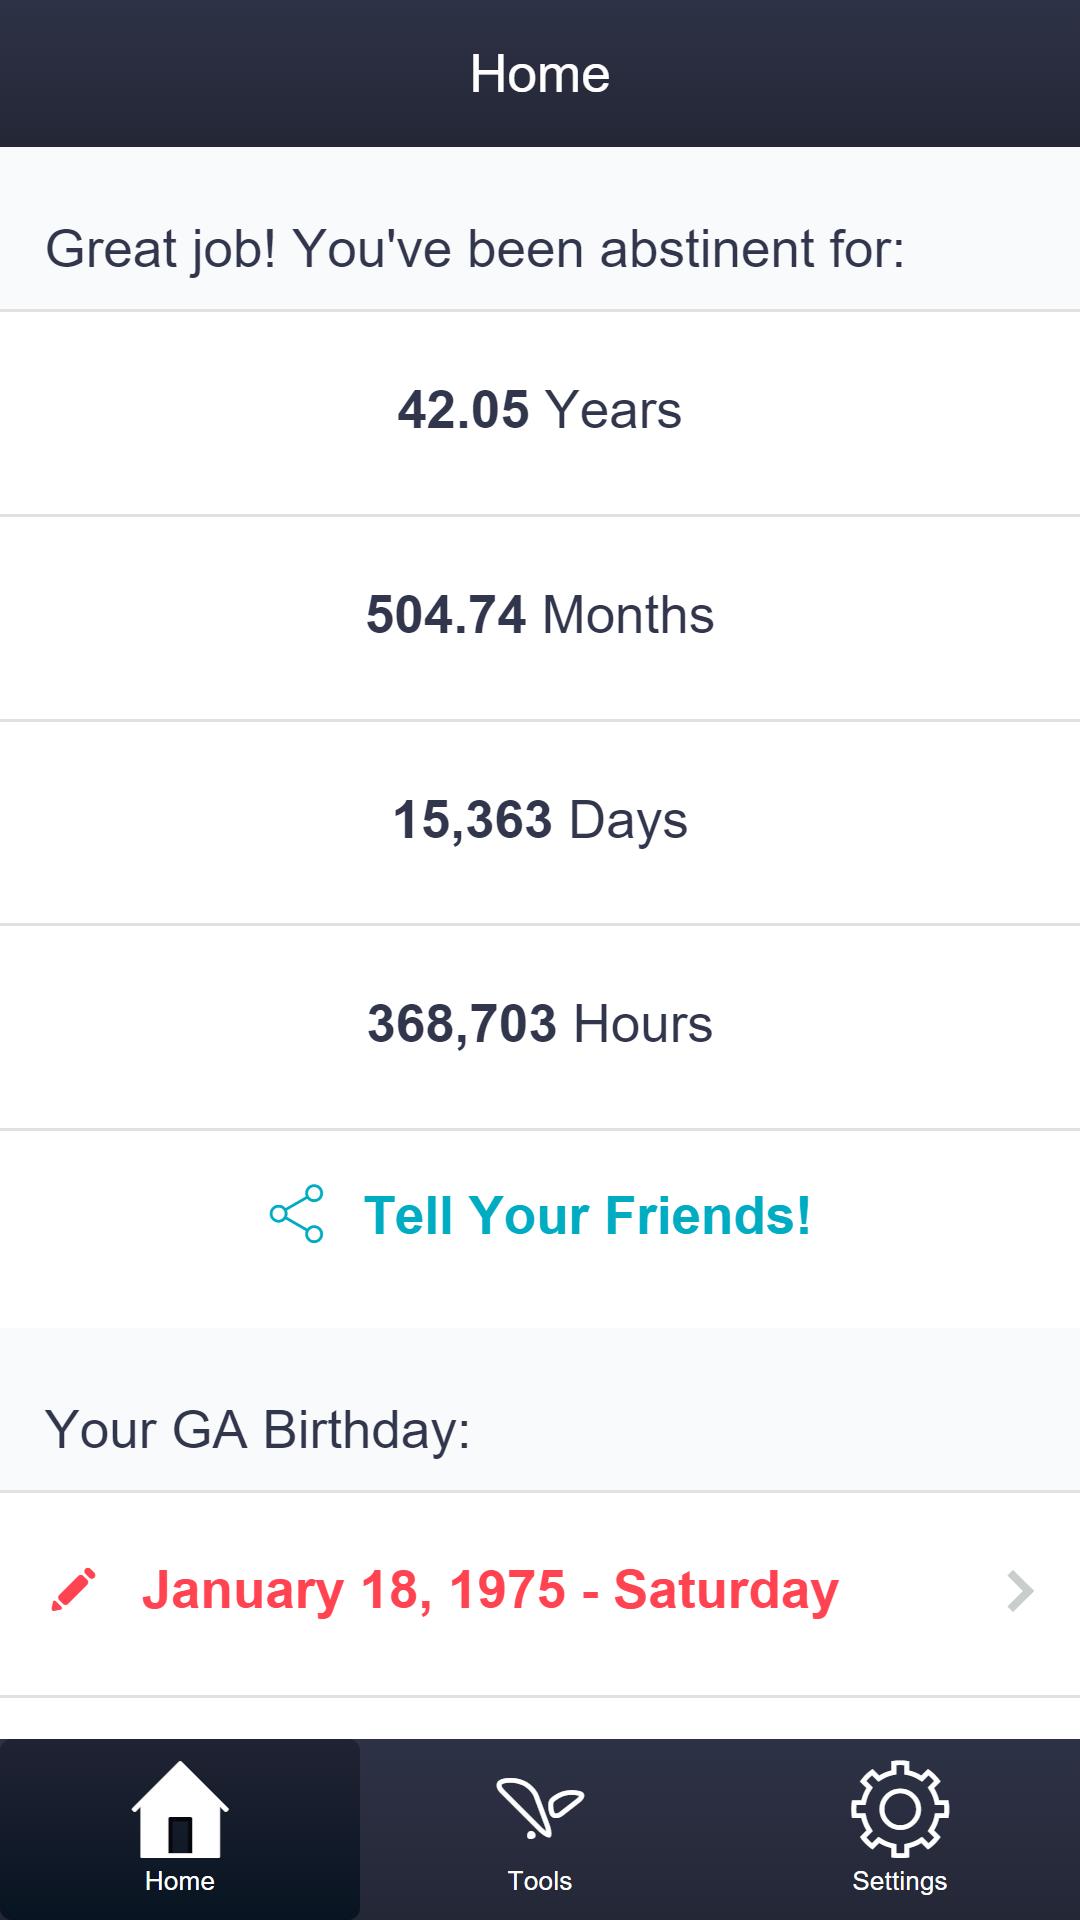Tap the 42.05 Years row
1080x1920 pixels.
pos(540,411)
